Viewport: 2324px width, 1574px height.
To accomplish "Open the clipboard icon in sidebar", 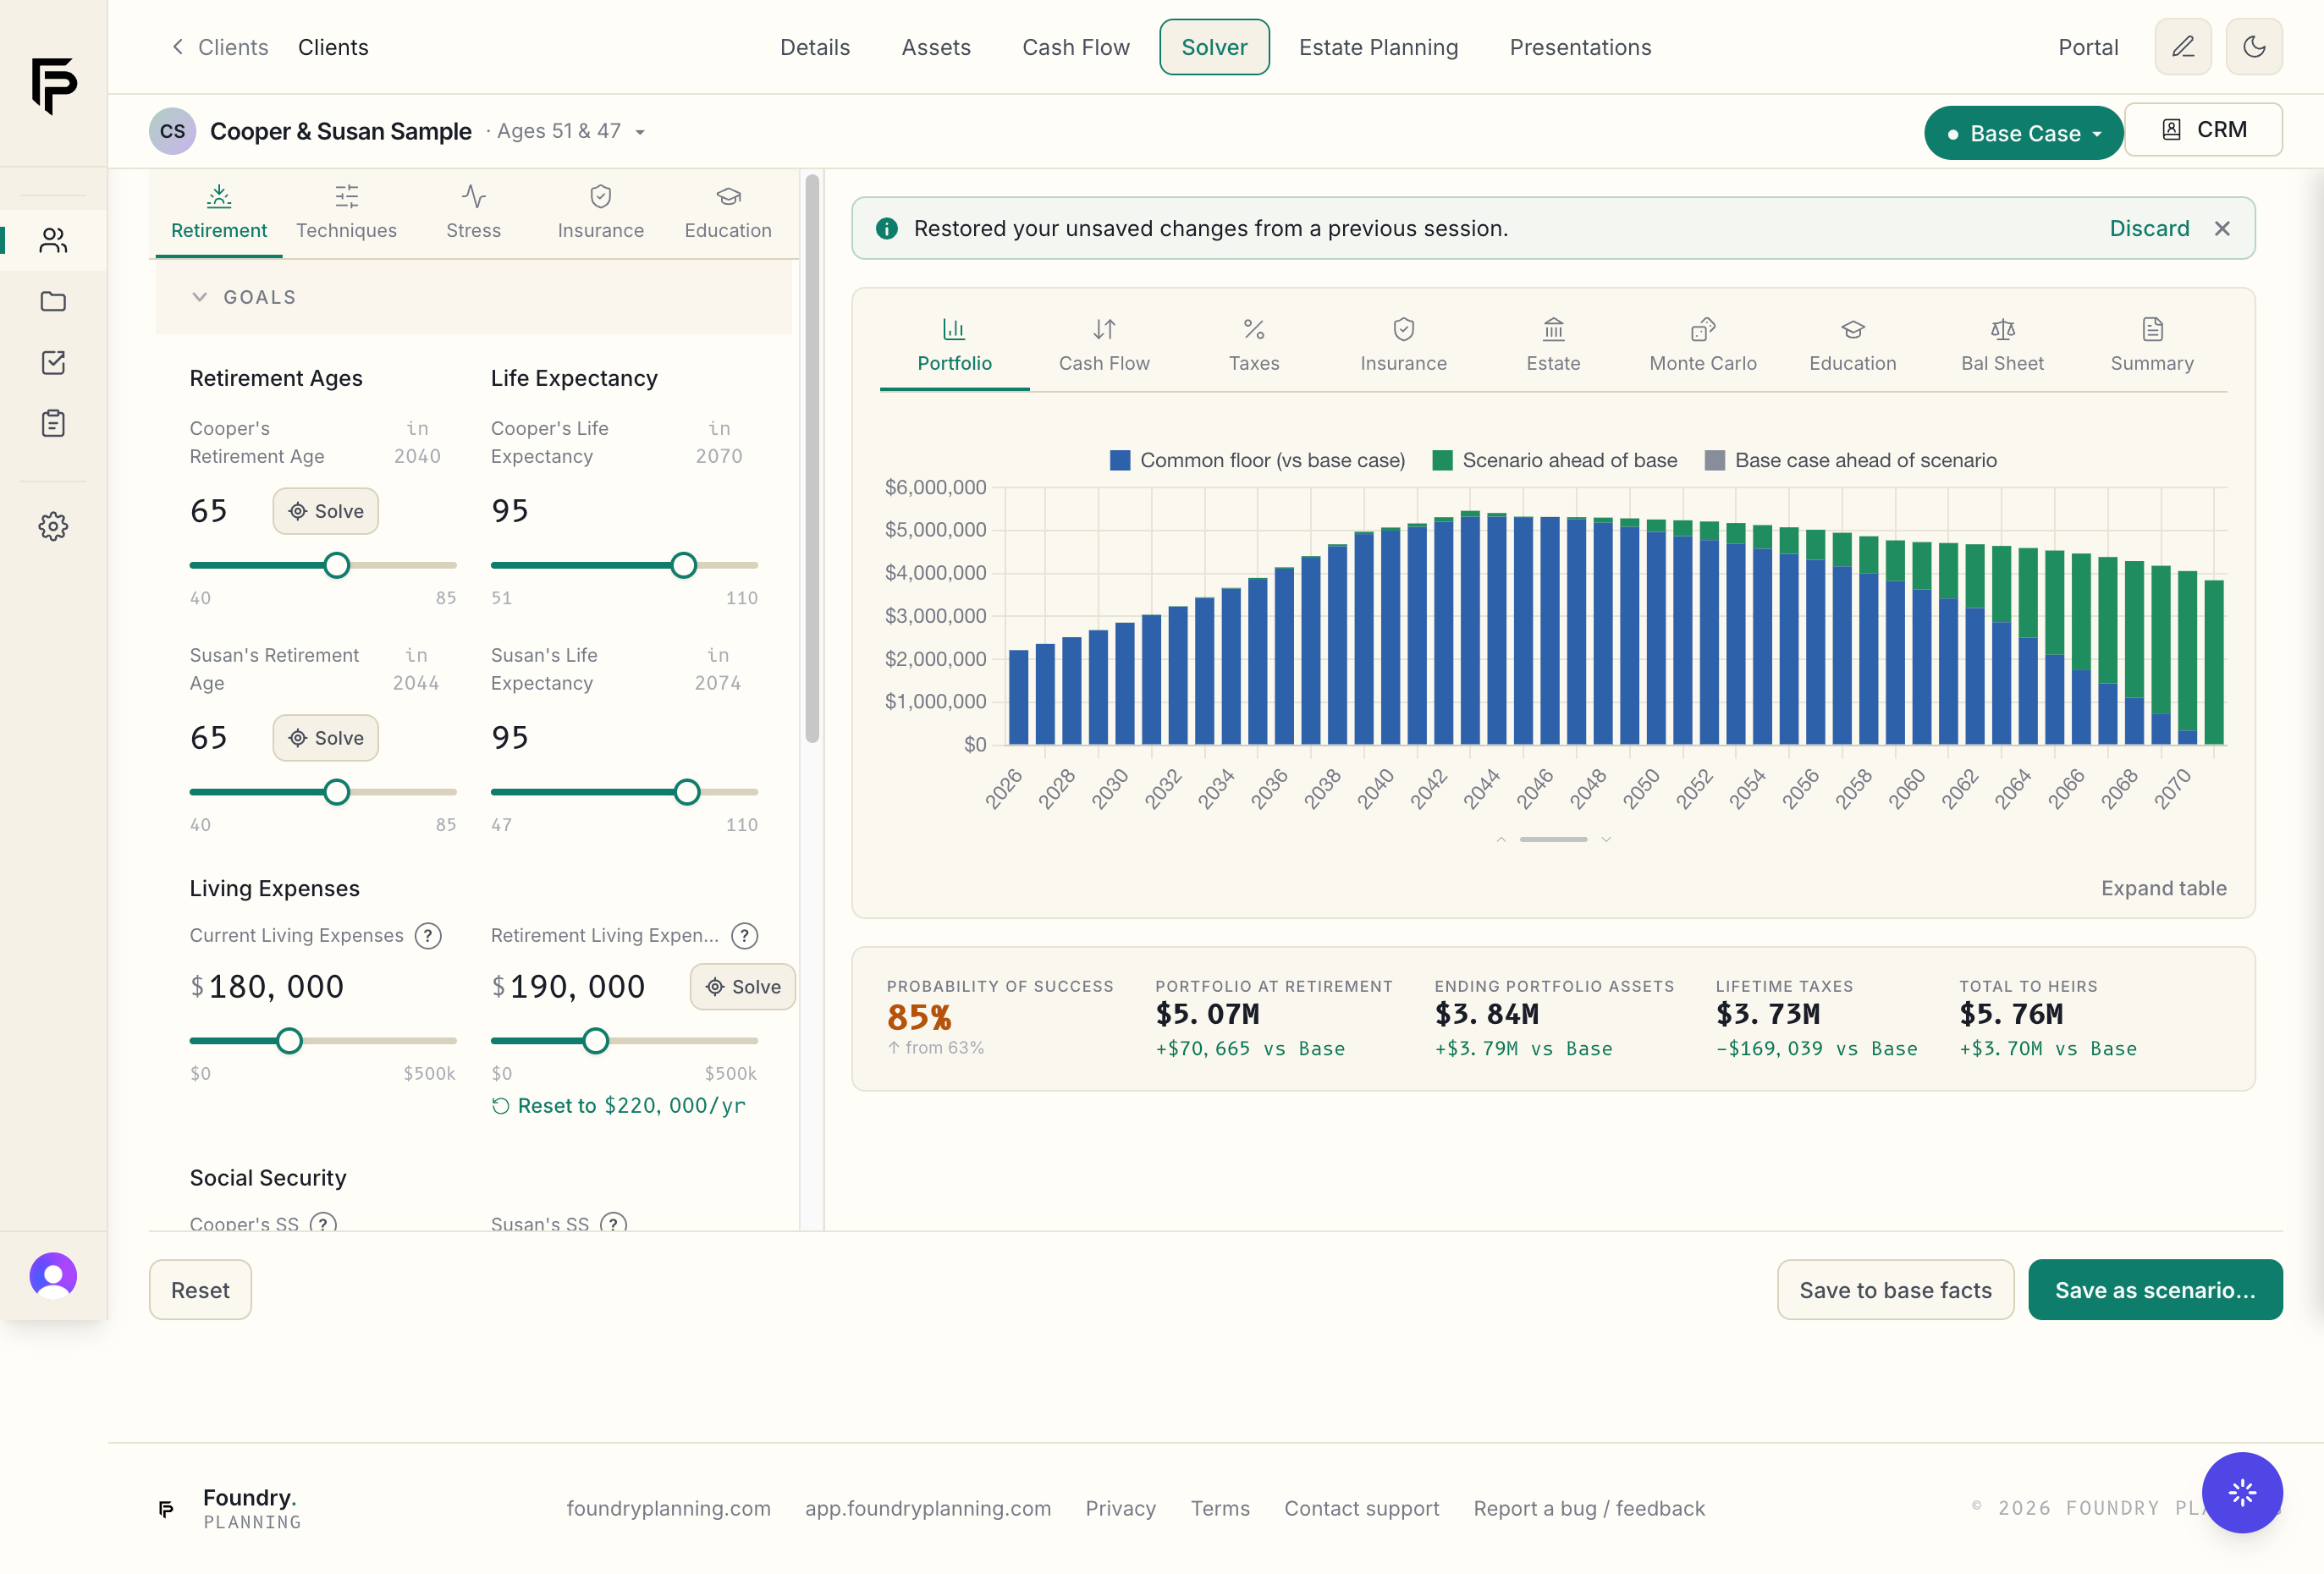I will (53, 423).
